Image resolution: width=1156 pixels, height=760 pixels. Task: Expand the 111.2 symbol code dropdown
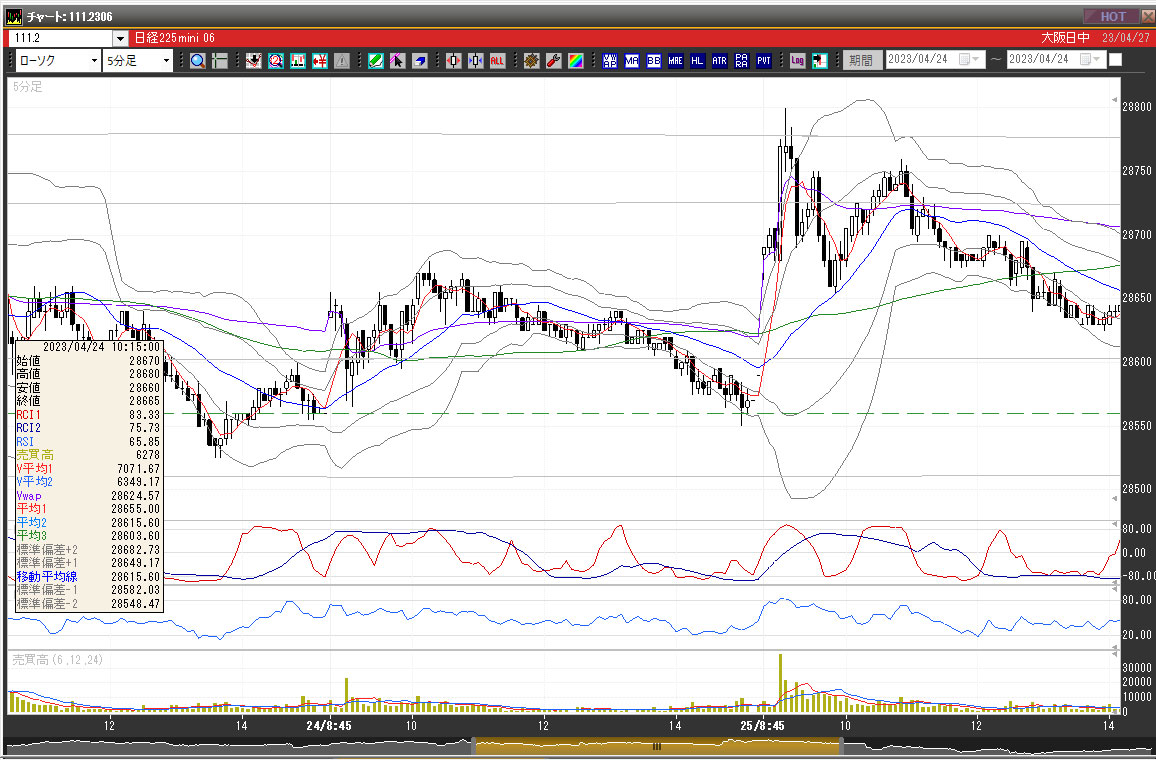coord(120,38)
